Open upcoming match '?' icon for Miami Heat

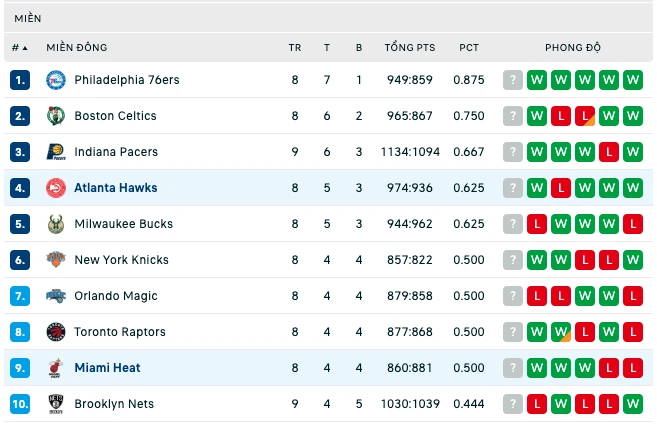pyautogui.click(x=512, y=368)
